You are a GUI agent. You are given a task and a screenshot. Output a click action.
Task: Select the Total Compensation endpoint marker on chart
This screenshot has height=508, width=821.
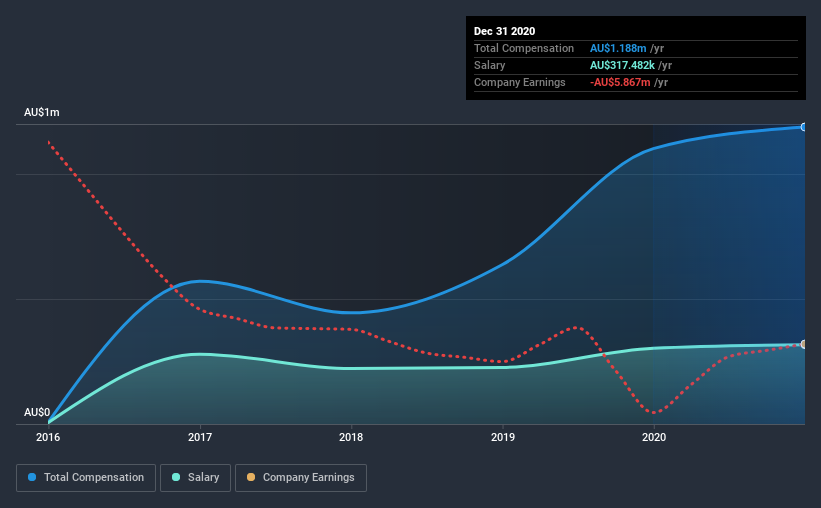[x=804, y=127]
